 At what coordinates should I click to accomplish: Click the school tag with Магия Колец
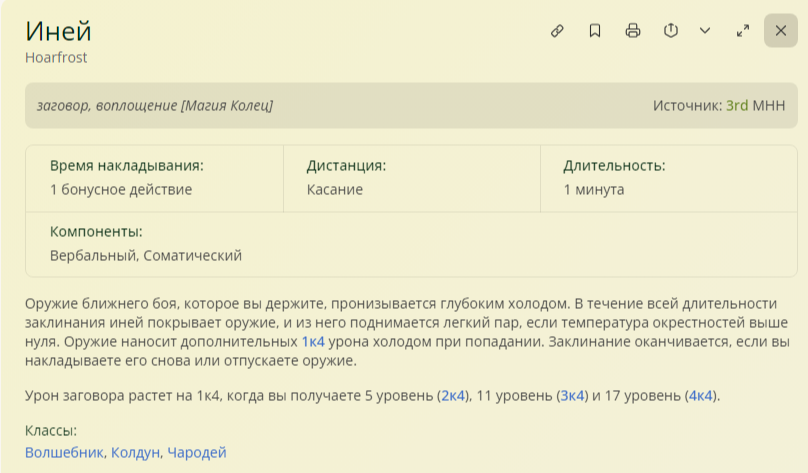tap(155, 105)
